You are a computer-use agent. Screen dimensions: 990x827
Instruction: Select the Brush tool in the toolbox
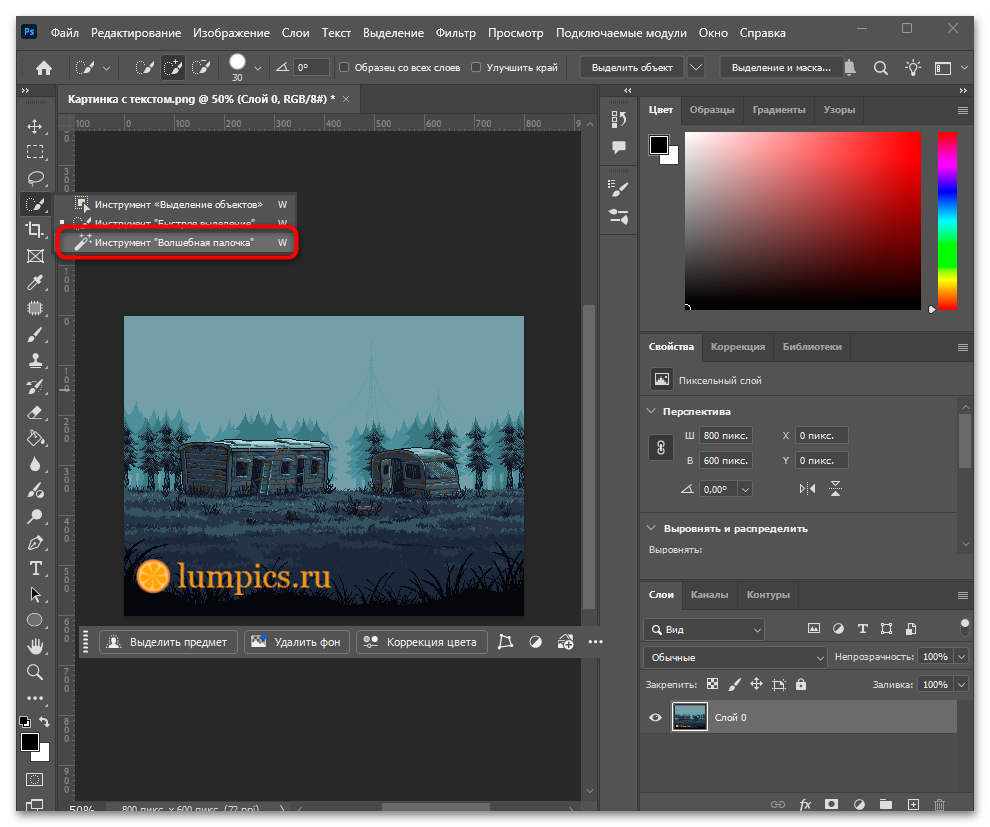[35, 335]
